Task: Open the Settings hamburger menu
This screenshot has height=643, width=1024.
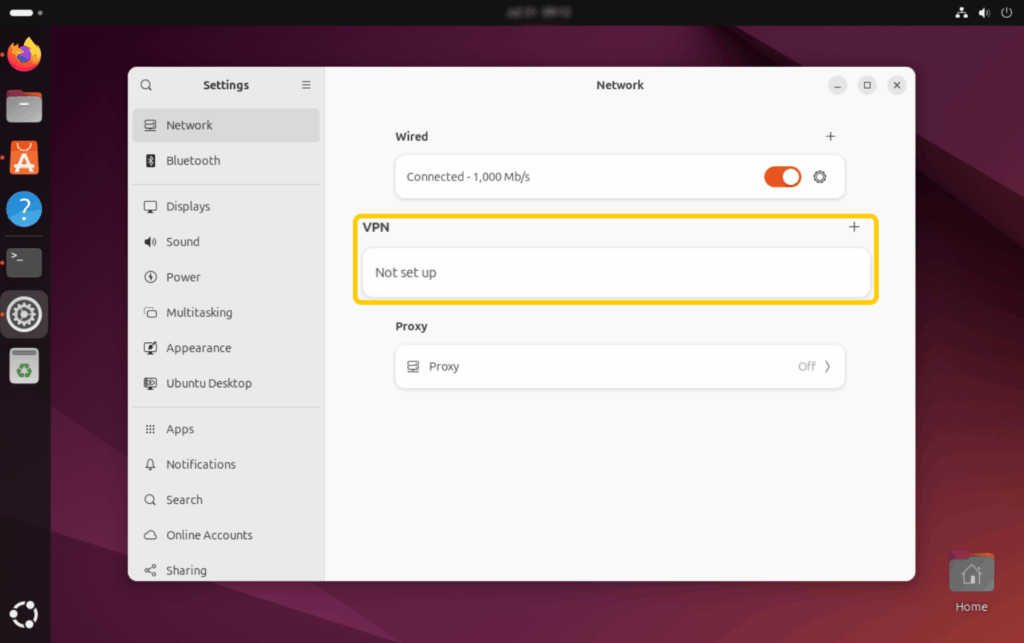Action: tap(306, 85)
